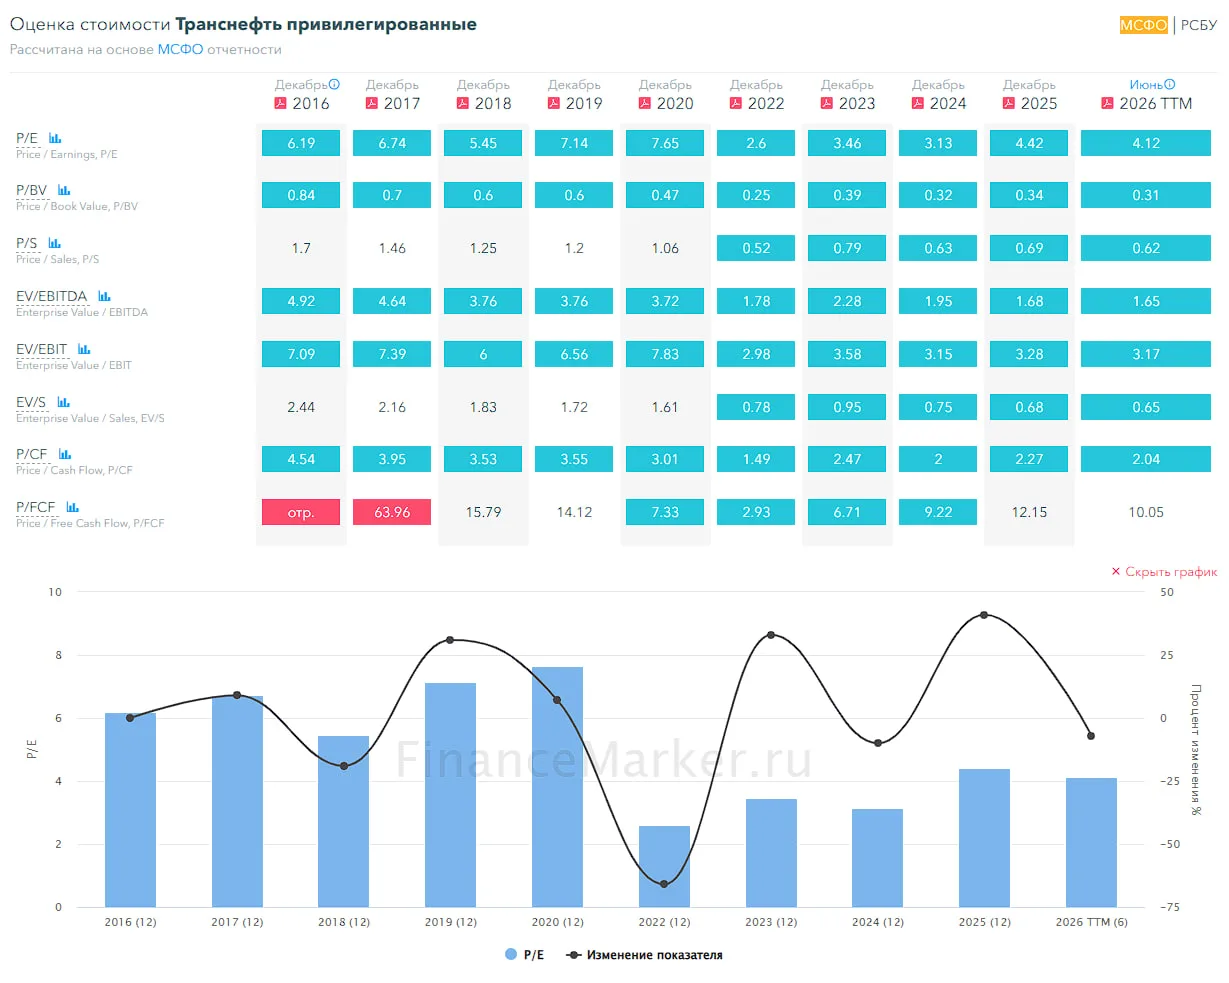
Task: Click the P/FCF metric label
Action: [36, 507]
